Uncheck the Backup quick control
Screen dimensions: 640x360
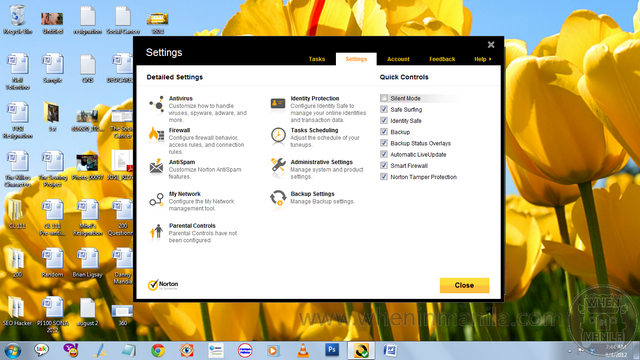(x=384, y=131)
